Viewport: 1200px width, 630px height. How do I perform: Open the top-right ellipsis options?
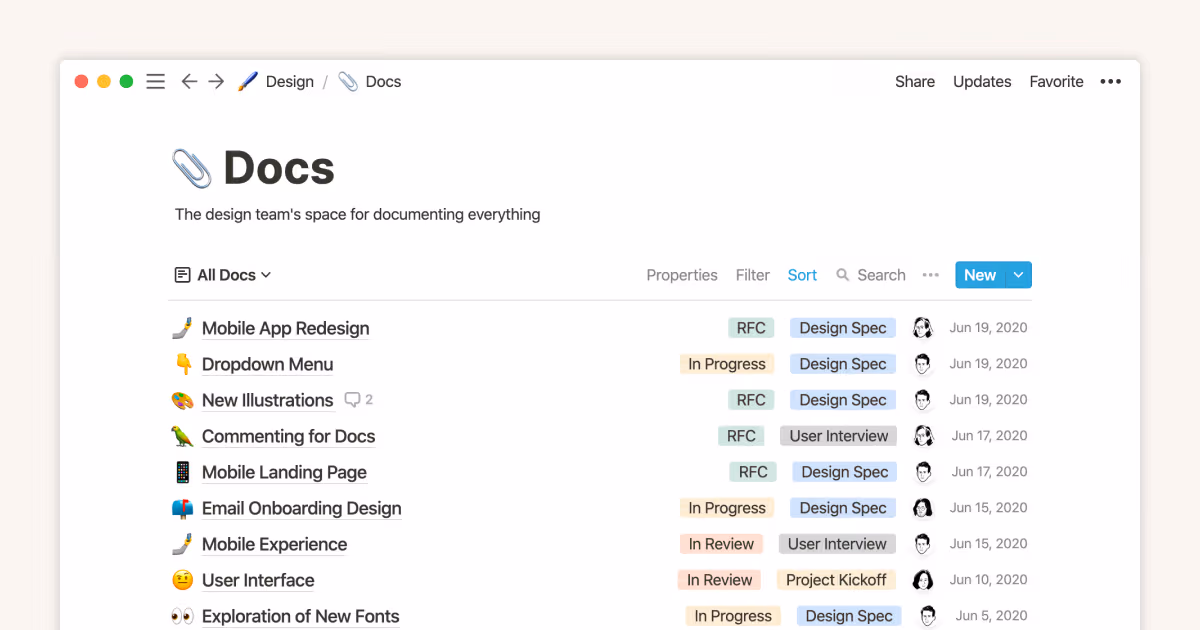tap(1110, 81)
